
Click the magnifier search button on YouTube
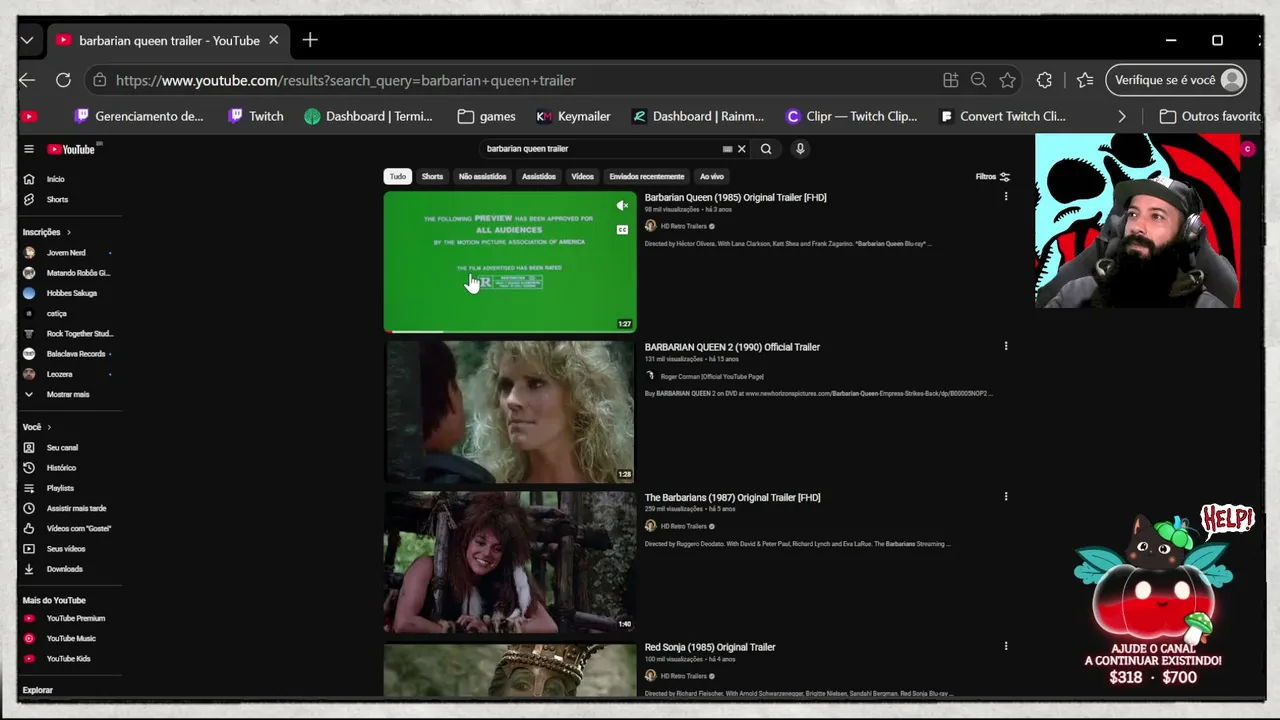pos(766,149)
